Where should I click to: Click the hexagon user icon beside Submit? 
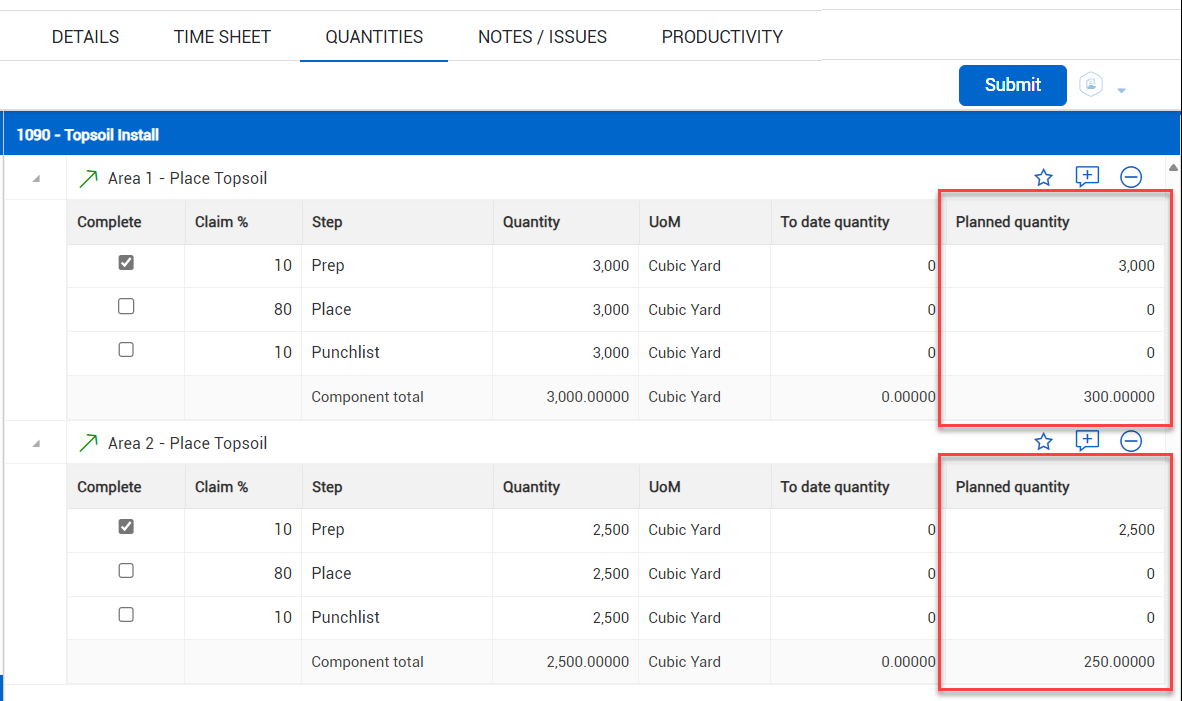[x=1091, y=85]
